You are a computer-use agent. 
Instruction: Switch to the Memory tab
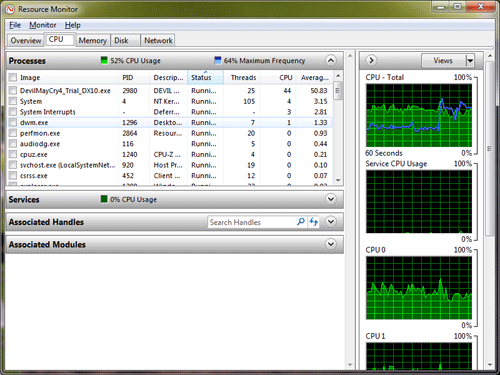click(x=93, y=41)
